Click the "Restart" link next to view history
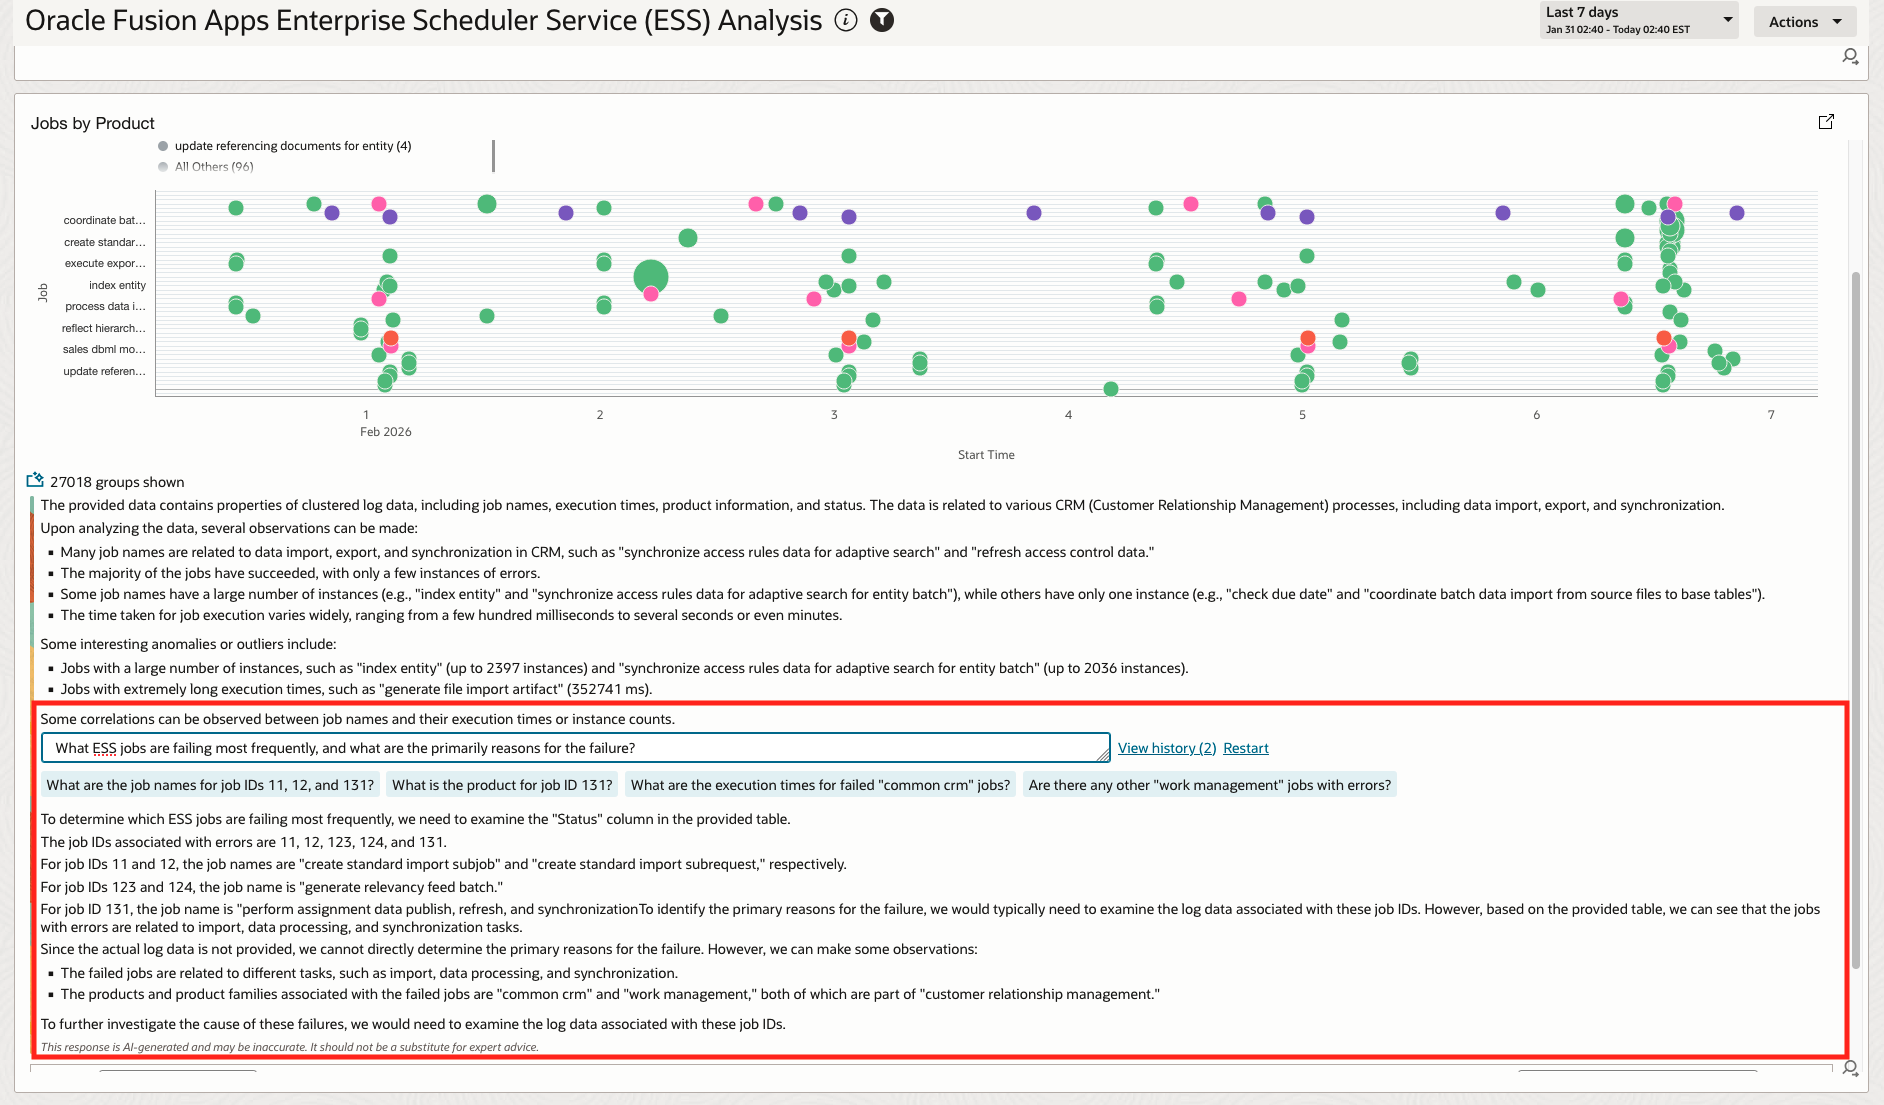Viewport: 1884px width, 1105px height. (x=1246, y=747)
